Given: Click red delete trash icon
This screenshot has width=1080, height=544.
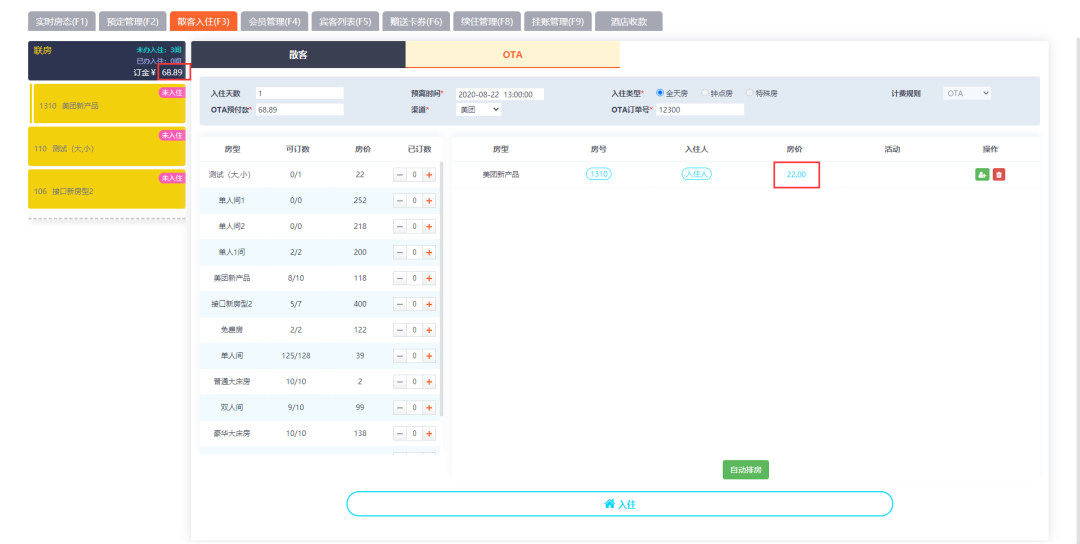Looking at the screenshot, I should coord(999,175).
